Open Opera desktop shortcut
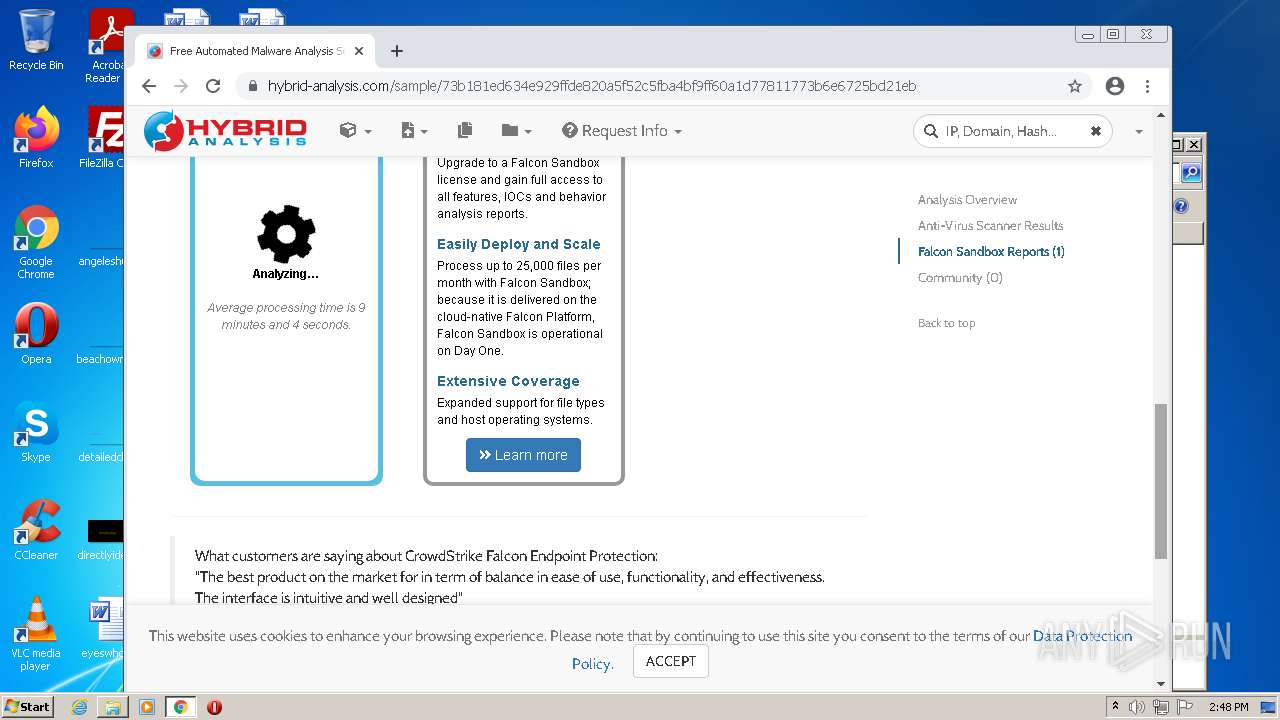1280x720 pixels. tap(36, 334)
